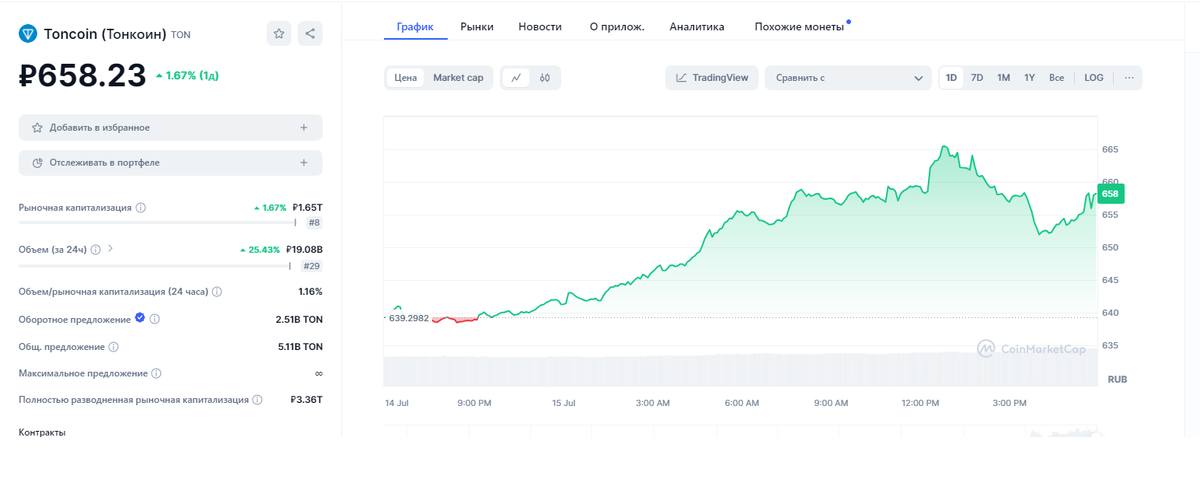This screenshot has height=504, width=1200.
Task: Click the 15 Jul axis label
Action: click(563, 403)
